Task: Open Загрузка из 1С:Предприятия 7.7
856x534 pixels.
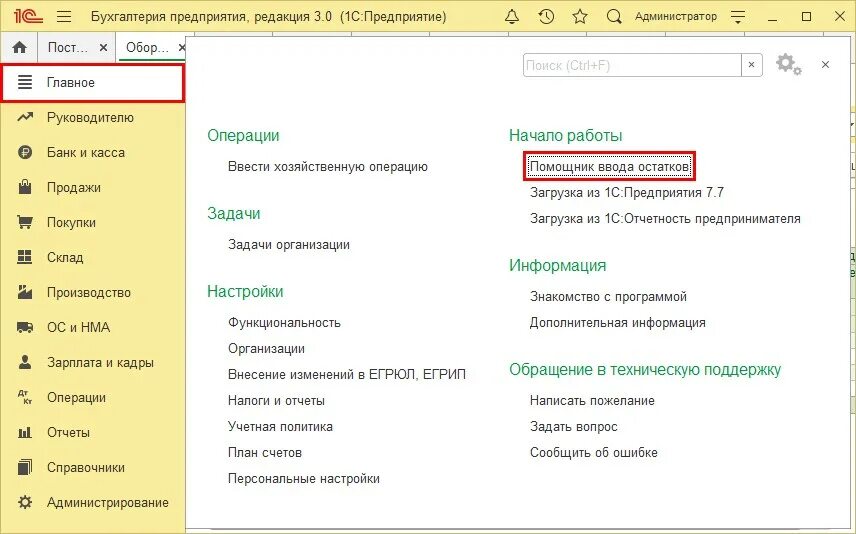Action: click(627, 193)
